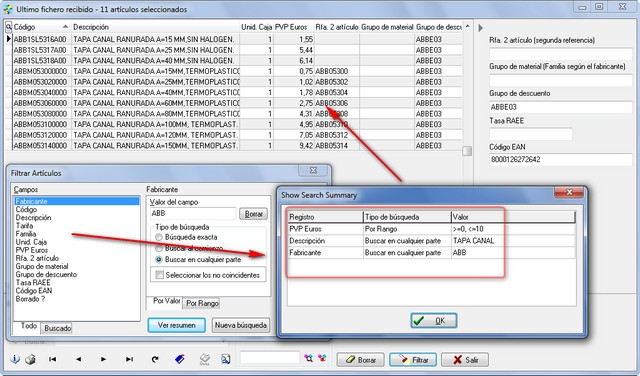
Task: Select Fabricante in Campos list
Action: click(77, 201)
